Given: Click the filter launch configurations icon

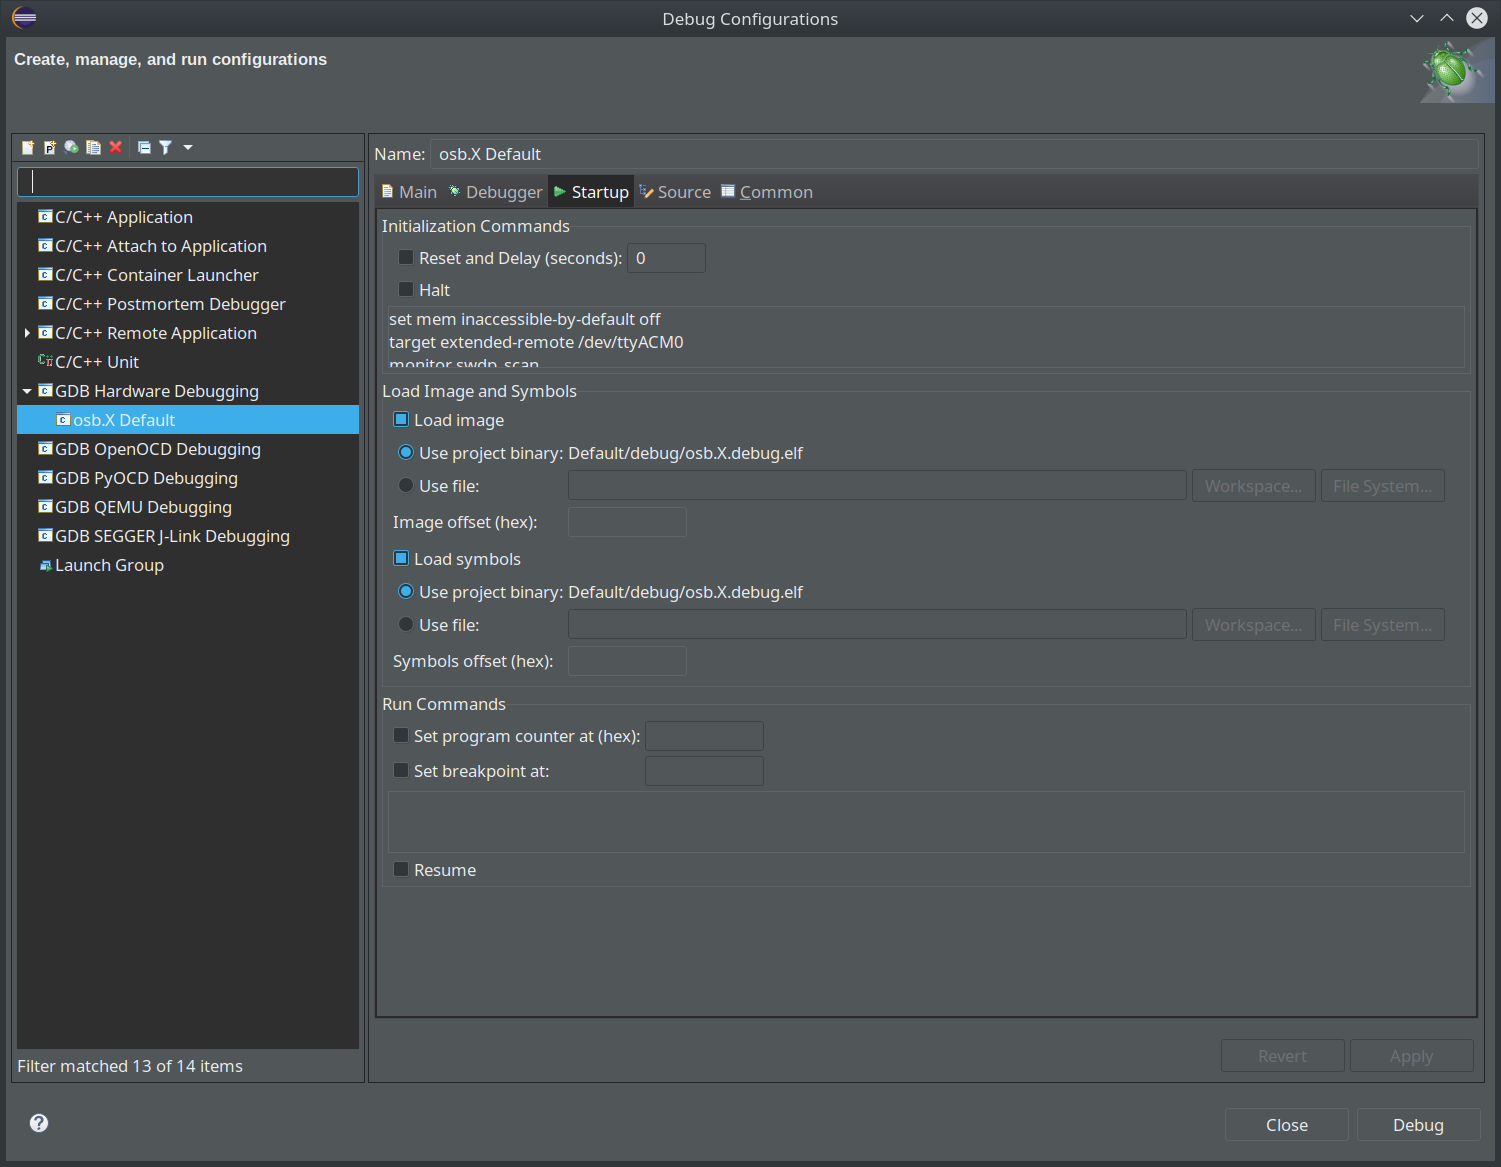Looking at the screenshot, I should (x=166, y=148).
